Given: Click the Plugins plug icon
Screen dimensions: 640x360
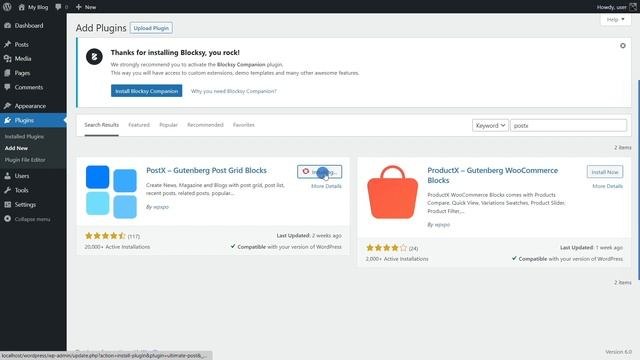Looking at the screenshot, I should [7, 120].
